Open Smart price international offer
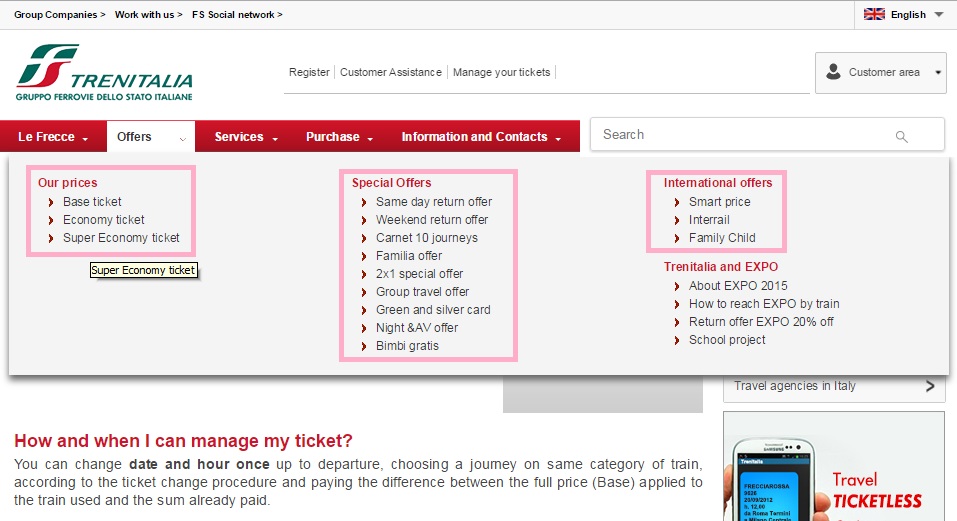The image size is (957, 521). point(720,201)
